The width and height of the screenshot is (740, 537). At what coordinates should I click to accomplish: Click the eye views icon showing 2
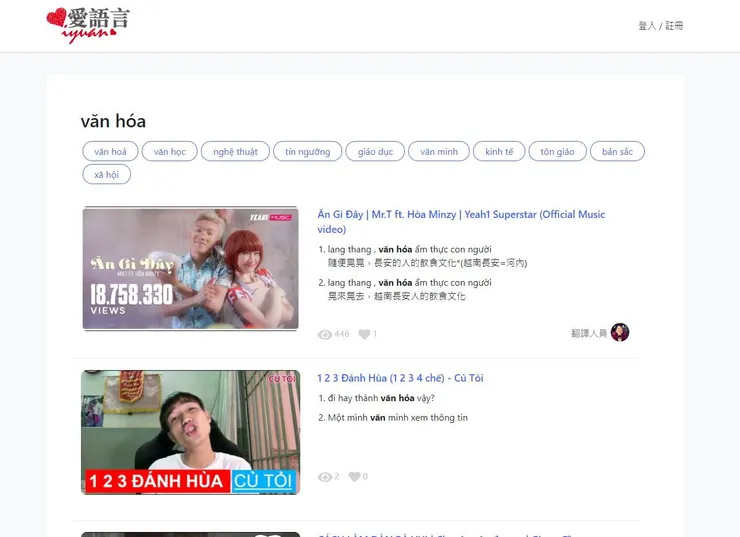click(x=325, y=477)
